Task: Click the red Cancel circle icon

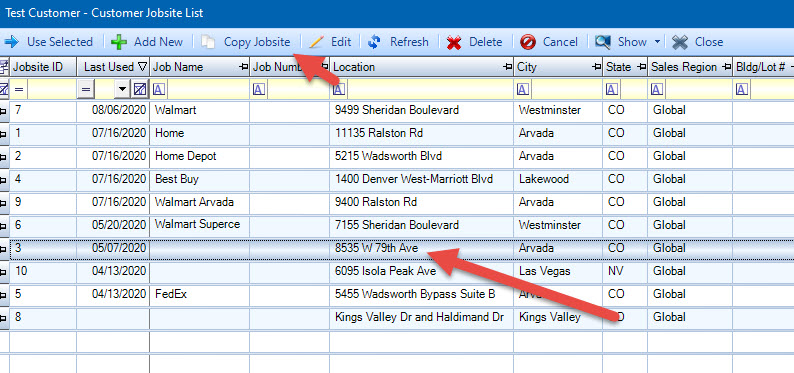Action: coord(528,42)
